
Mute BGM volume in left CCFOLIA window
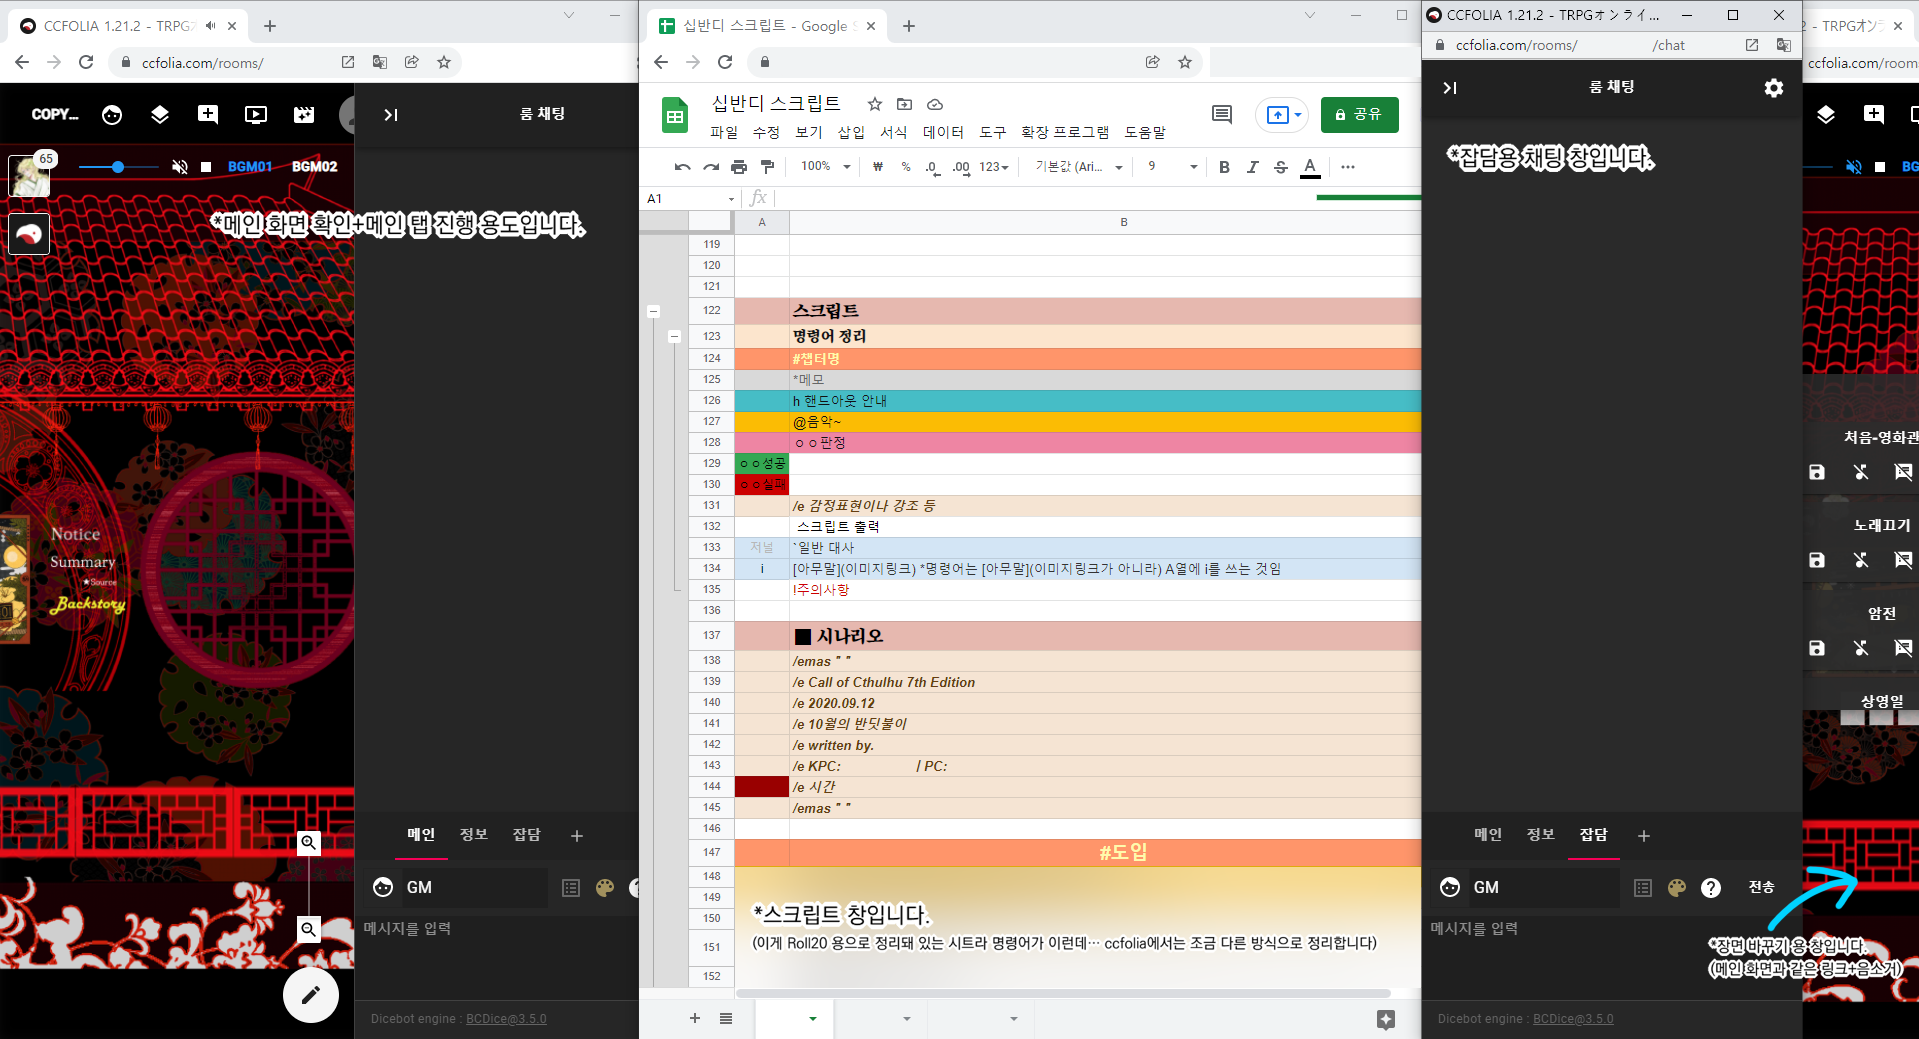[x=180, y=167]
